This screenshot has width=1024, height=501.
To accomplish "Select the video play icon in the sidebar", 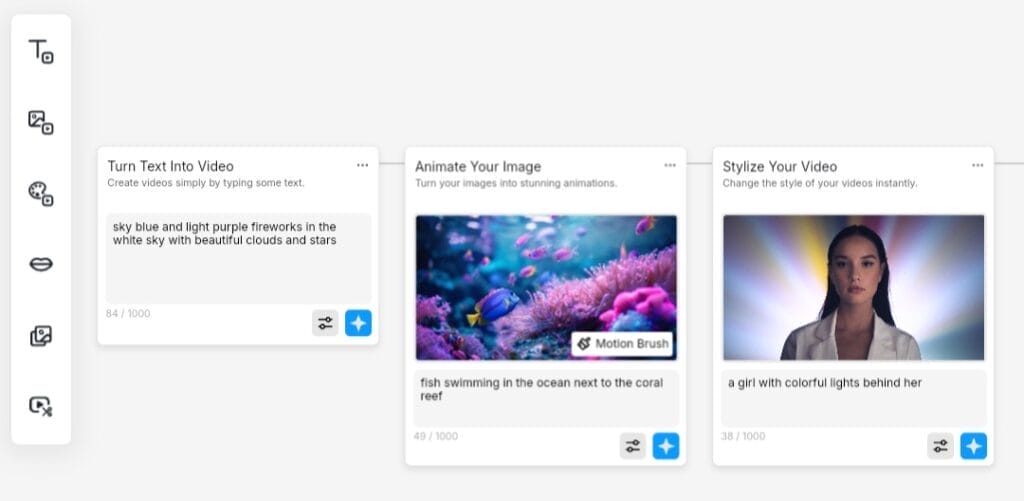I will click(x=40, y=406).
